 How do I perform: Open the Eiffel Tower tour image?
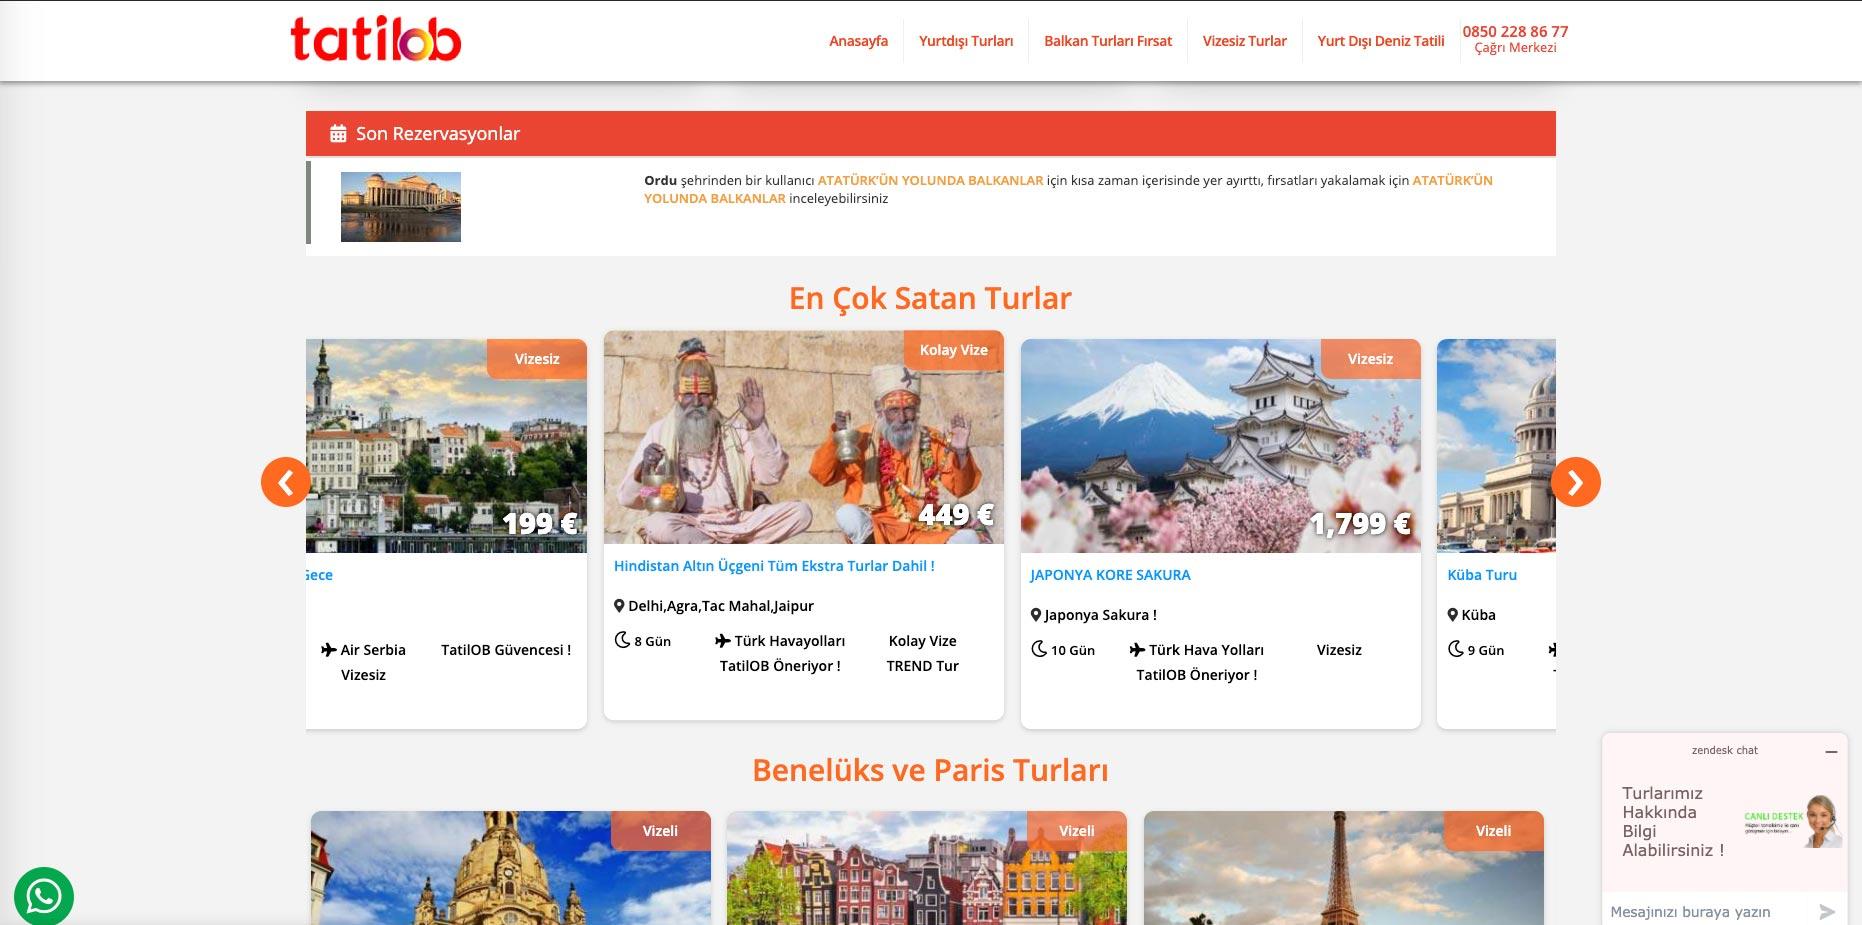click(x=1344, y=868)
